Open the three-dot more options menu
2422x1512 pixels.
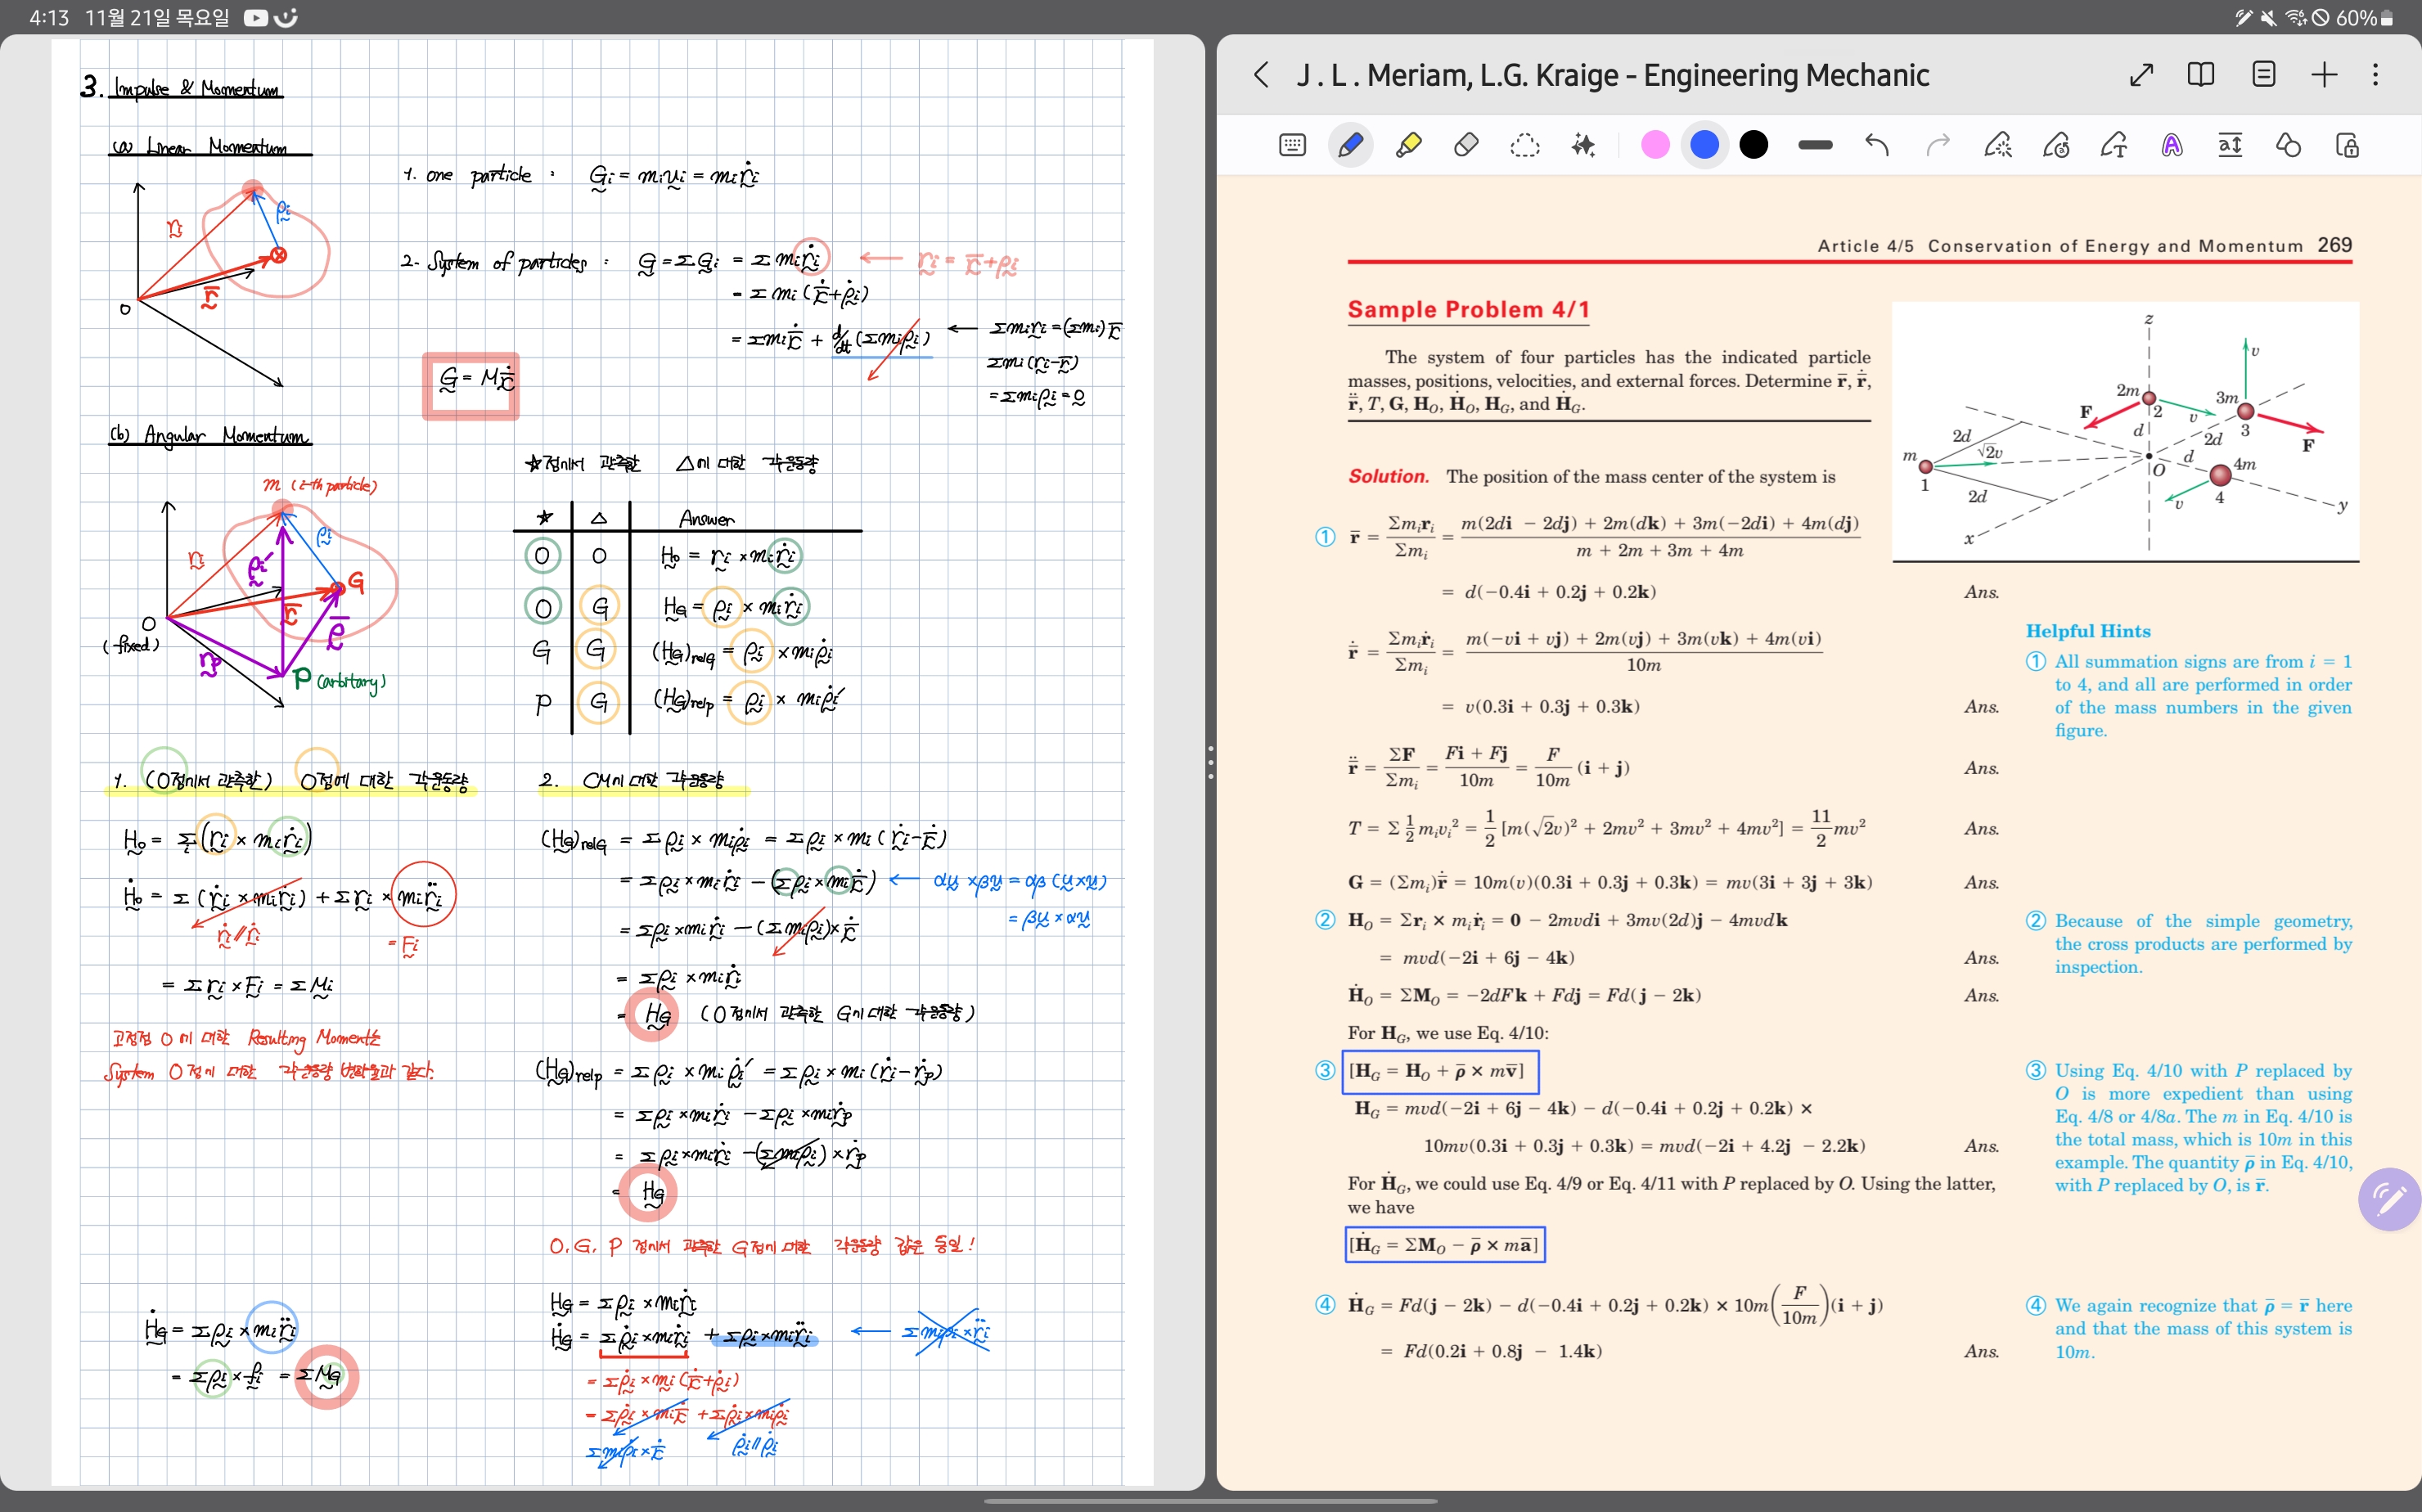(2375, 75)
